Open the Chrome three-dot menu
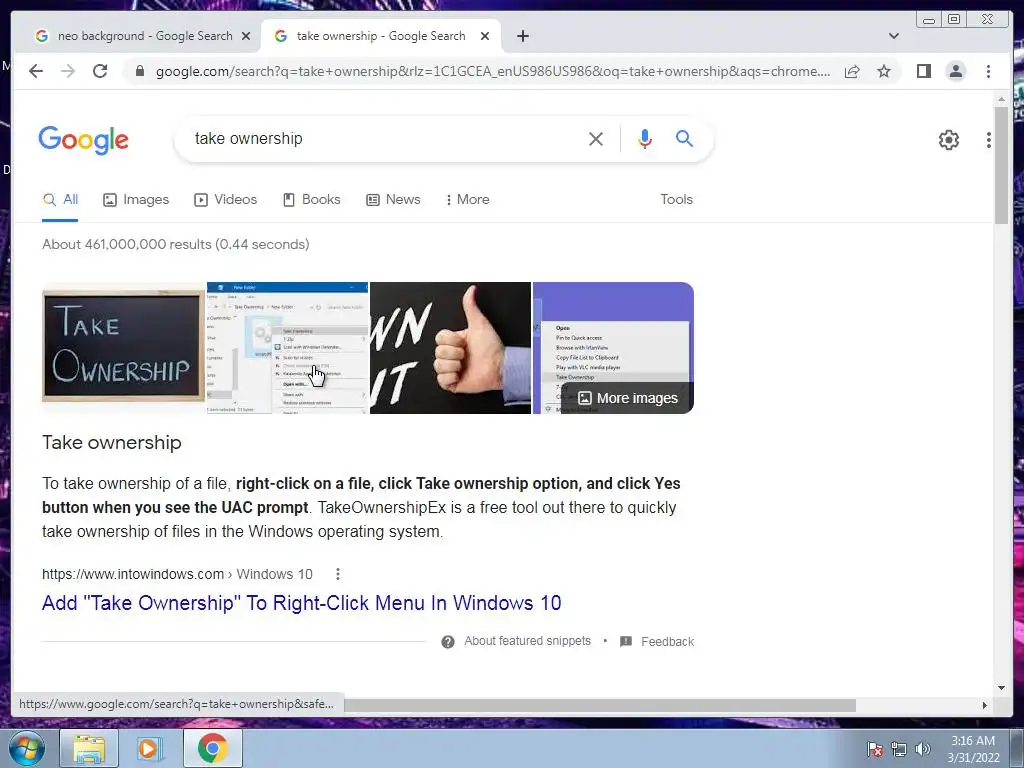 click(x=988, y=71)
